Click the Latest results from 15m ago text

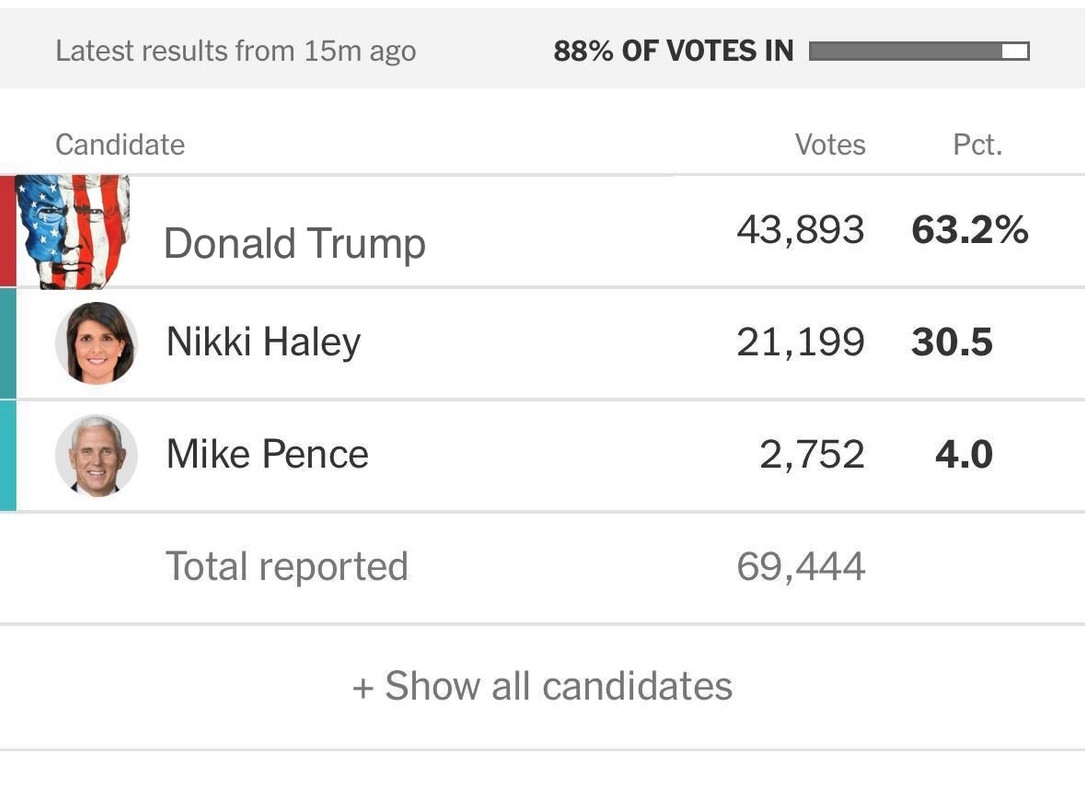click(235, 51)
